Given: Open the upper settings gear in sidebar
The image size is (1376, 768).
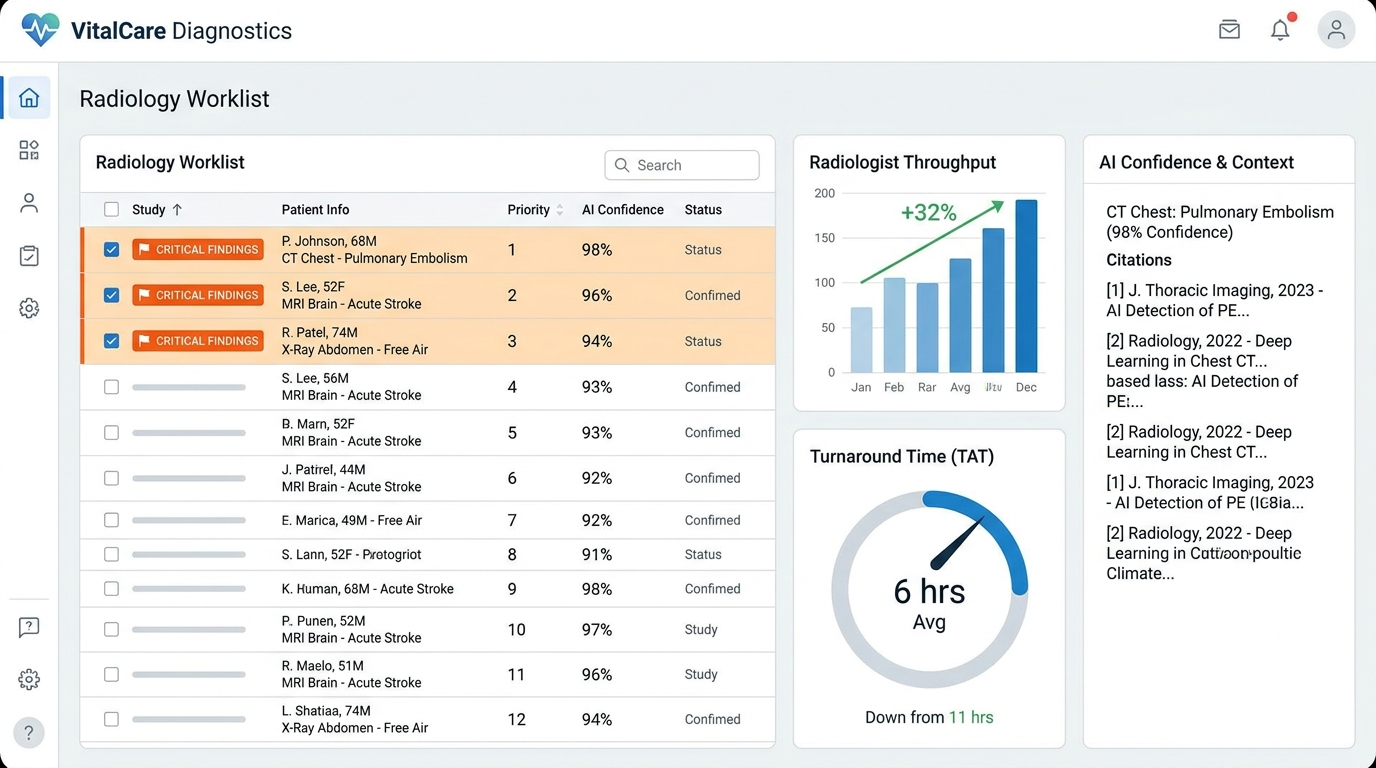Looking at the screenshot, I should pos(29,308).
